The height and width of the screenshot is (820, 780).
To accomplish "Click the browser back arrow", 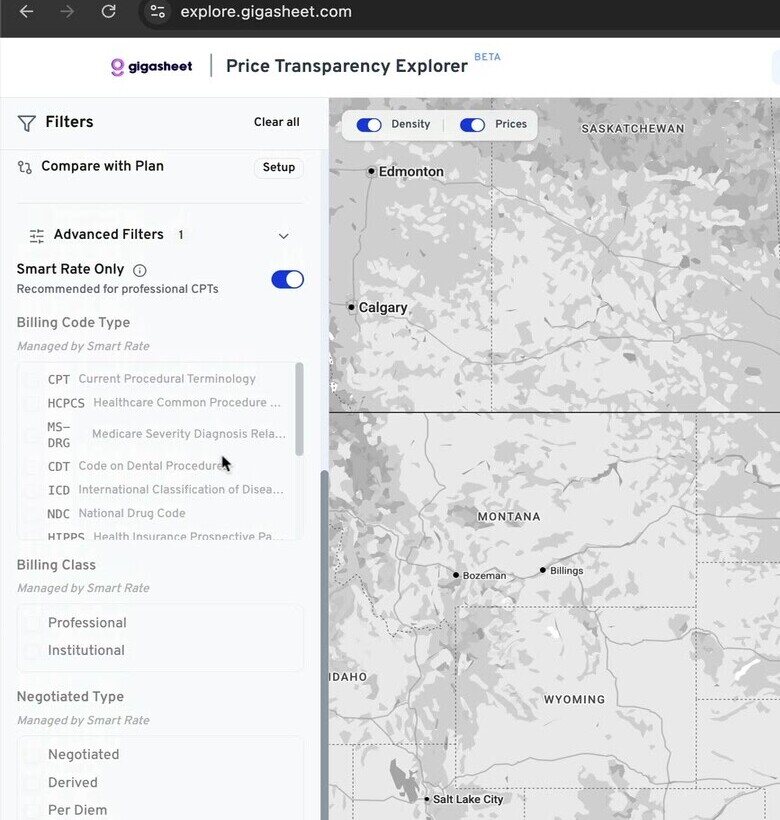I will pos(26,12).
